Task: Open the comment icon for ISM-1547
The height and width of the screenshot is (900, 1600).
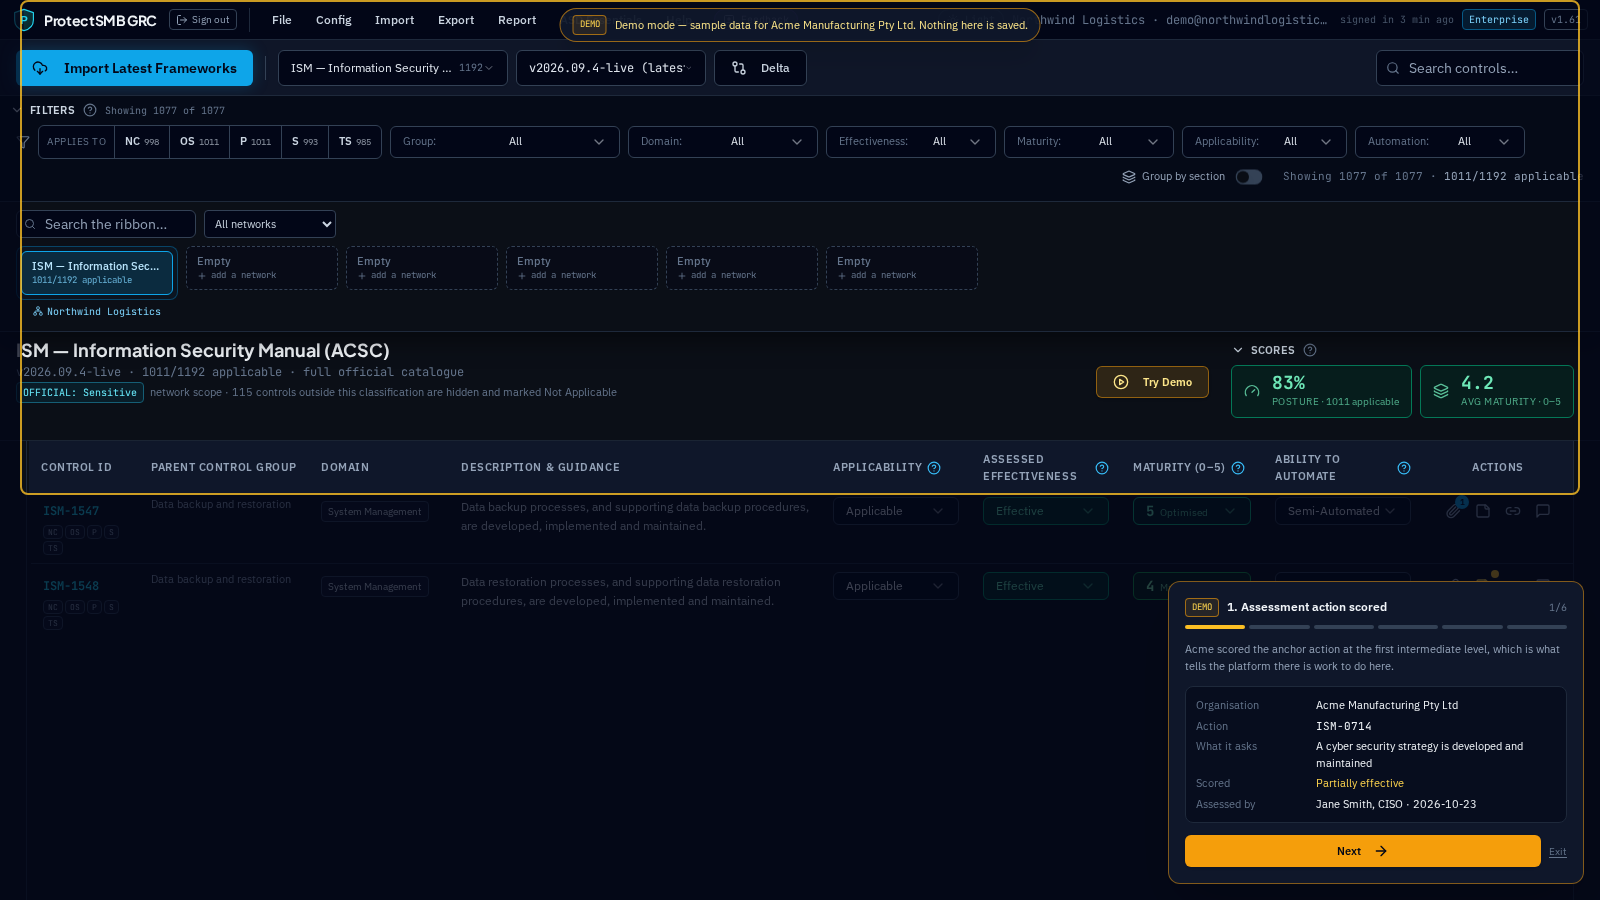Action: [x=1543, y=511]
